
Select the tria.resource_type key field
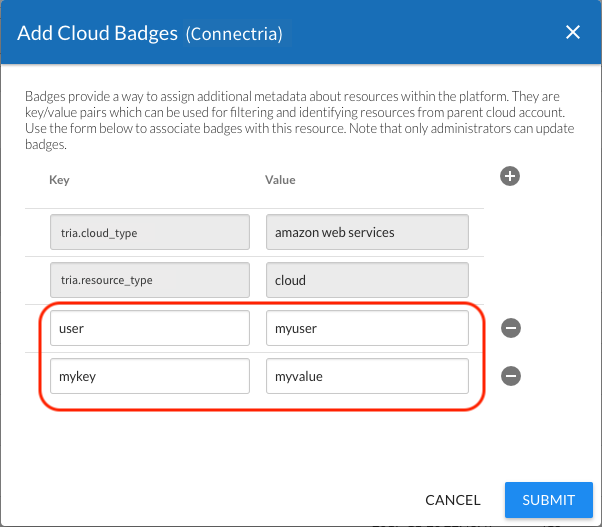(150, 280)
